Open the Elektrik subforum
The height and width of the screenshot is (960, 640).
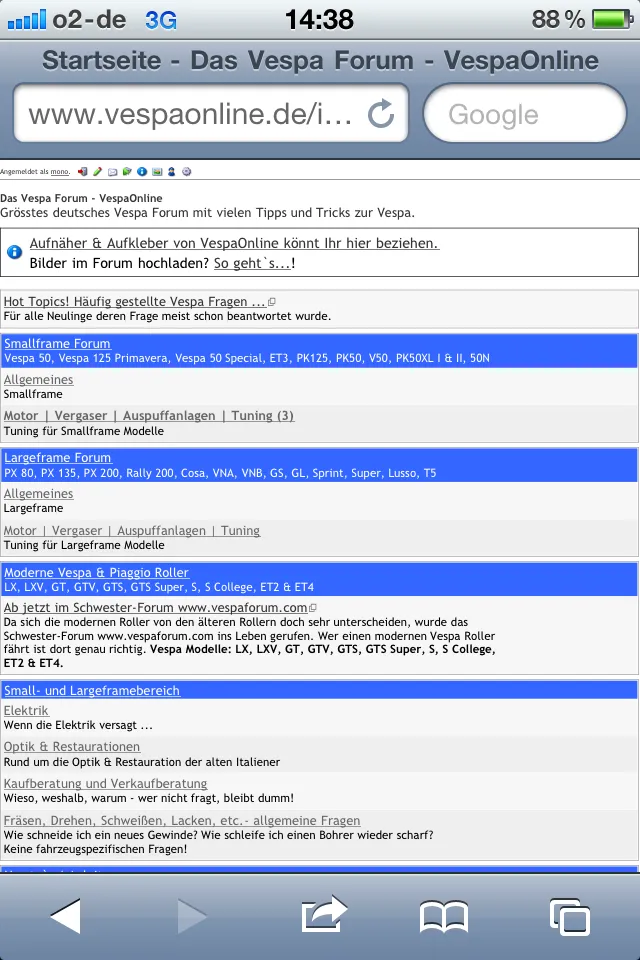click(x=26, y=710)
